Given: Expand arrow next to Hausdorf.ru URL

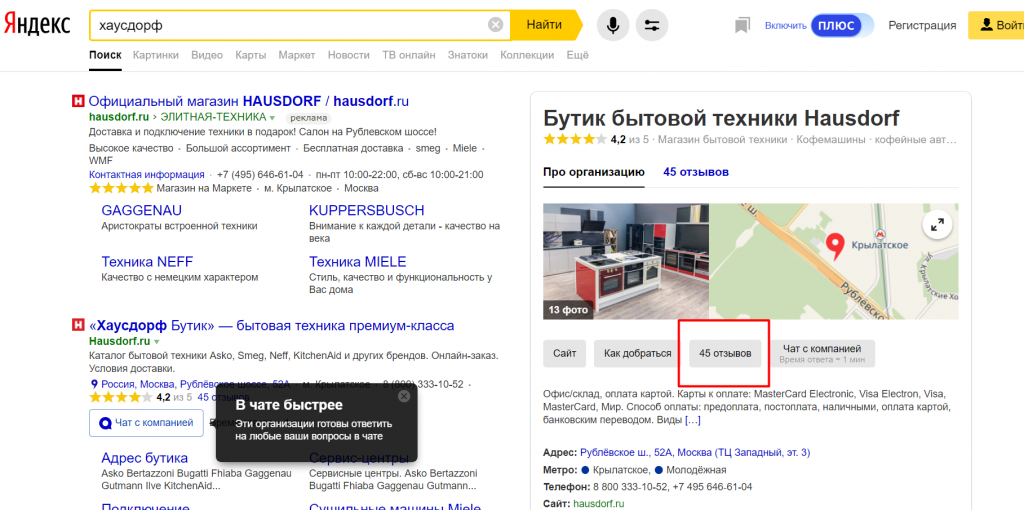Looking at the screenshot, I should pyautogui.click(x=157, y=342).
